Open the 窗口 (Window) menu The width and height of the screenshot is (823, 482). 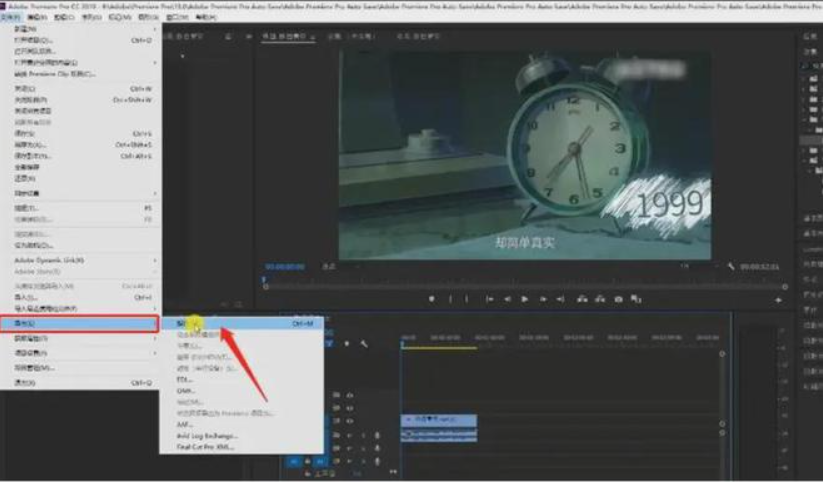(x=177, y=17)
